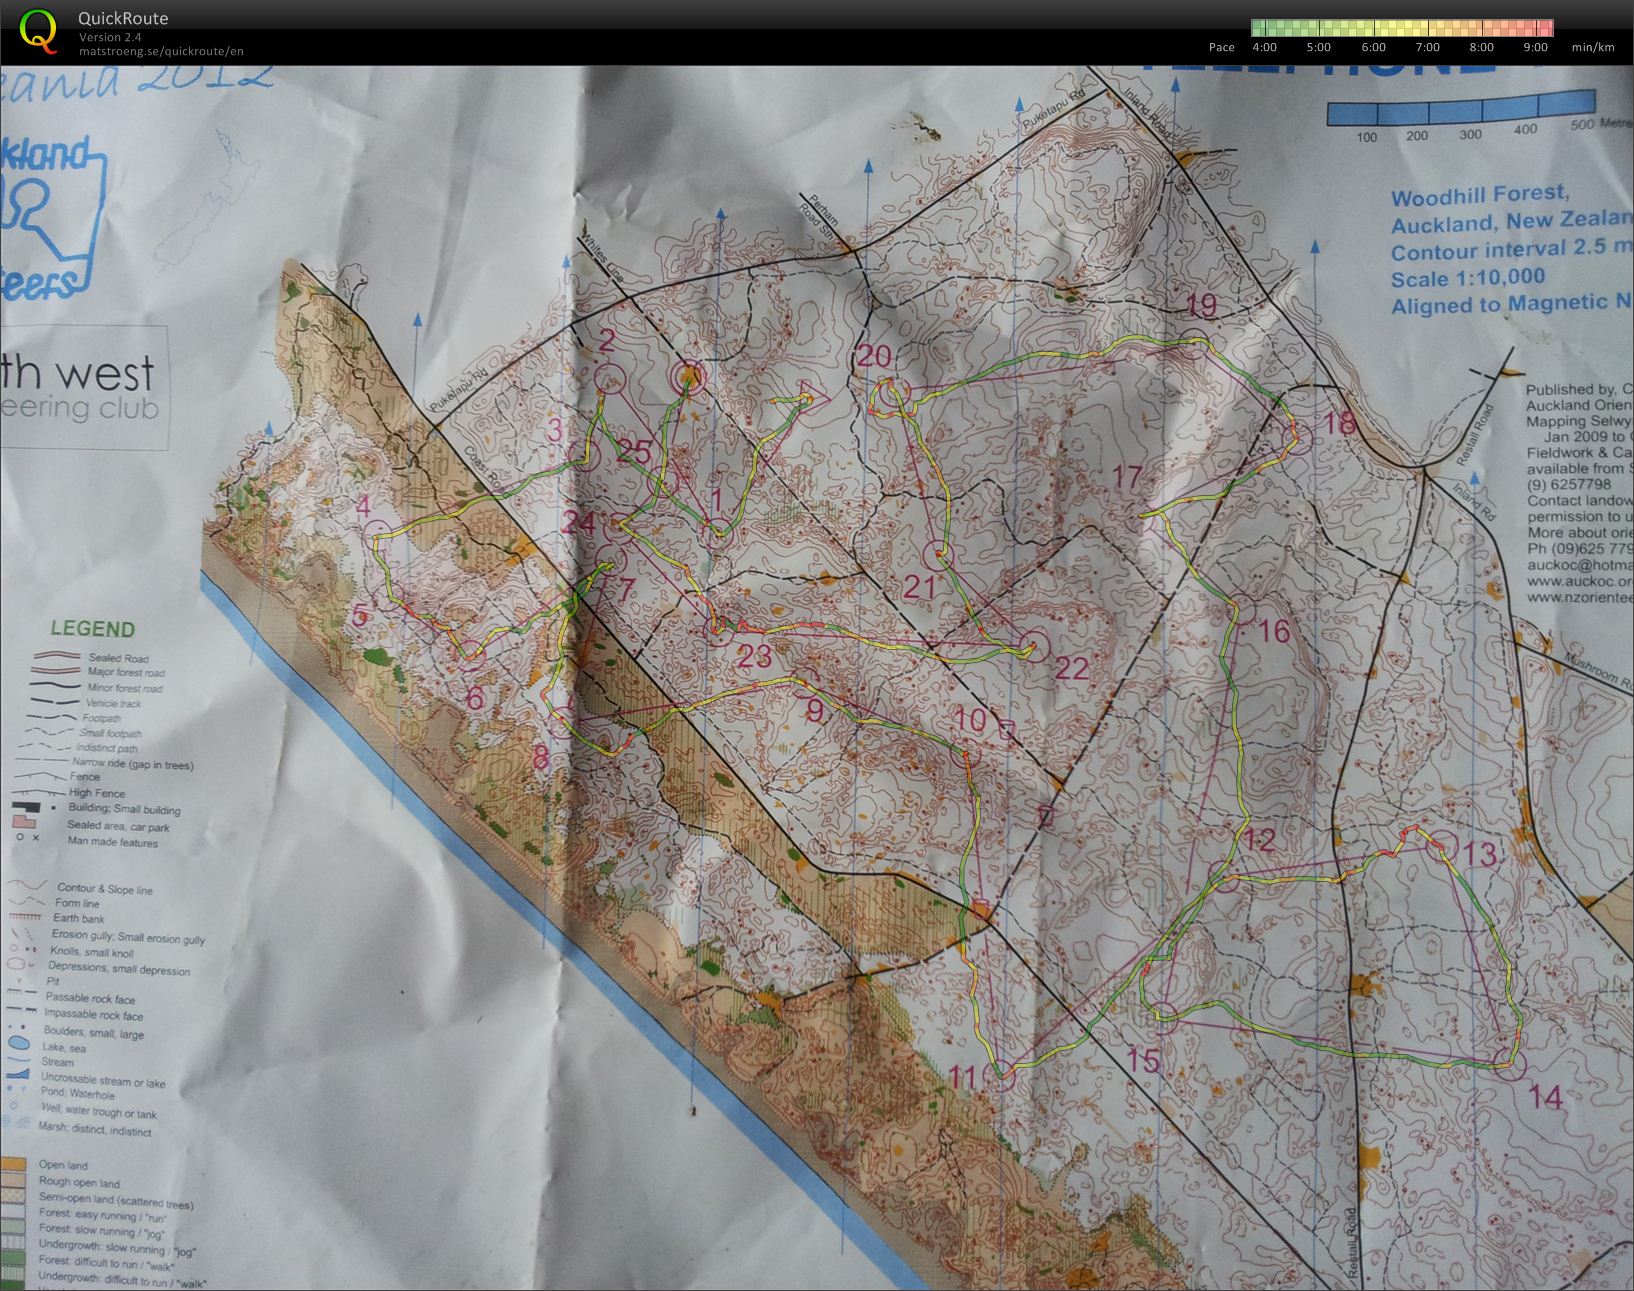Click the QuickRoute Q logo icon
Viewport: 1634px width, 1291px height.
38,30
